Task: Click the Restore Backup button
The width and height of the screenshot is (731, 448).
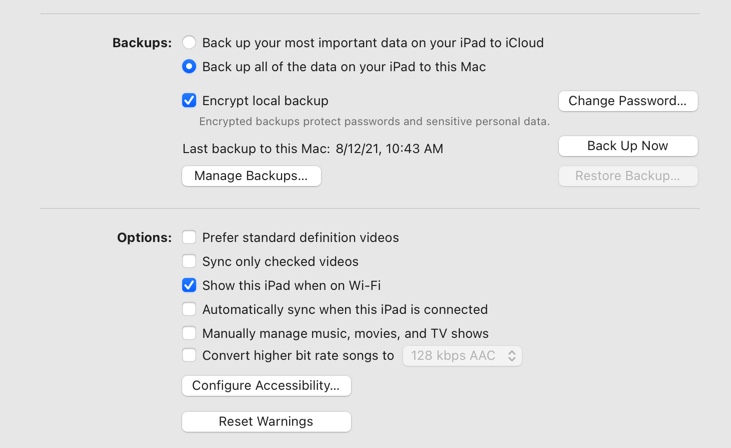Action: (627, 176)
